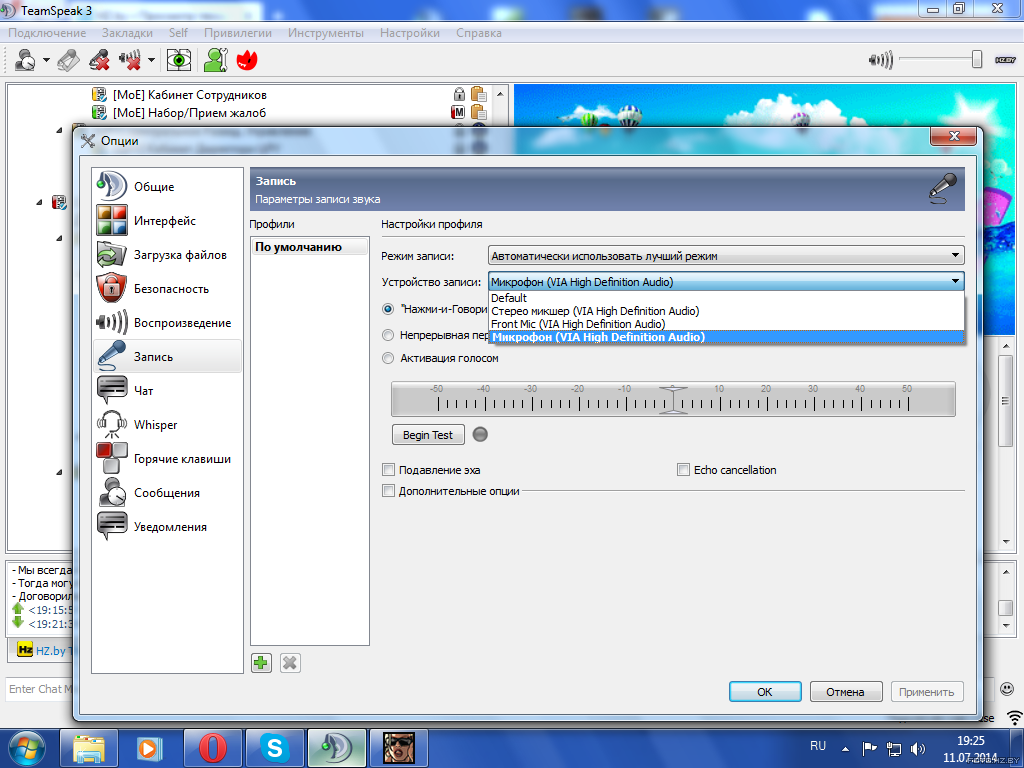This screenshot has width=1024, height=768.
Task: Choose Стерео микшер recording device
Action: coord(726,311)
